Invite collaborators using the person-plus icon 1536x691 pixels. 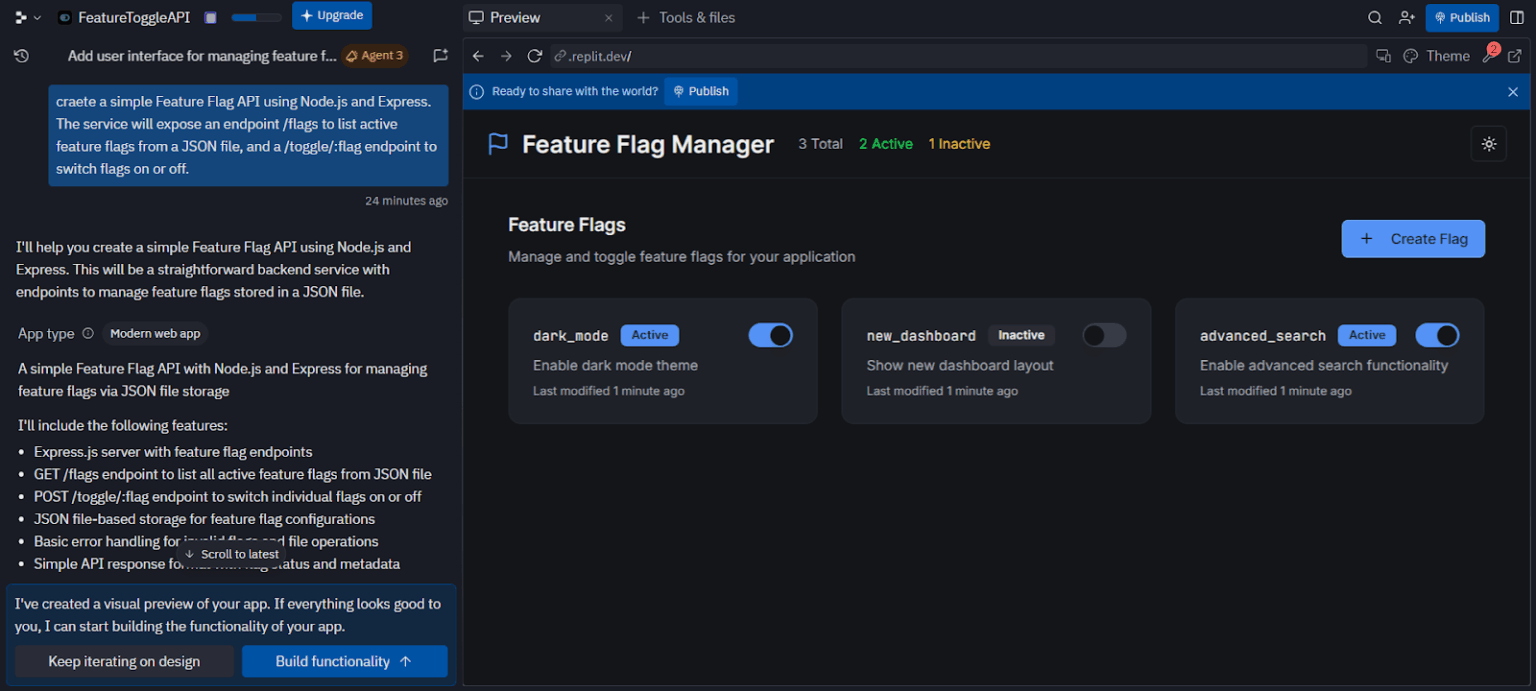[x=1406, y=17]
